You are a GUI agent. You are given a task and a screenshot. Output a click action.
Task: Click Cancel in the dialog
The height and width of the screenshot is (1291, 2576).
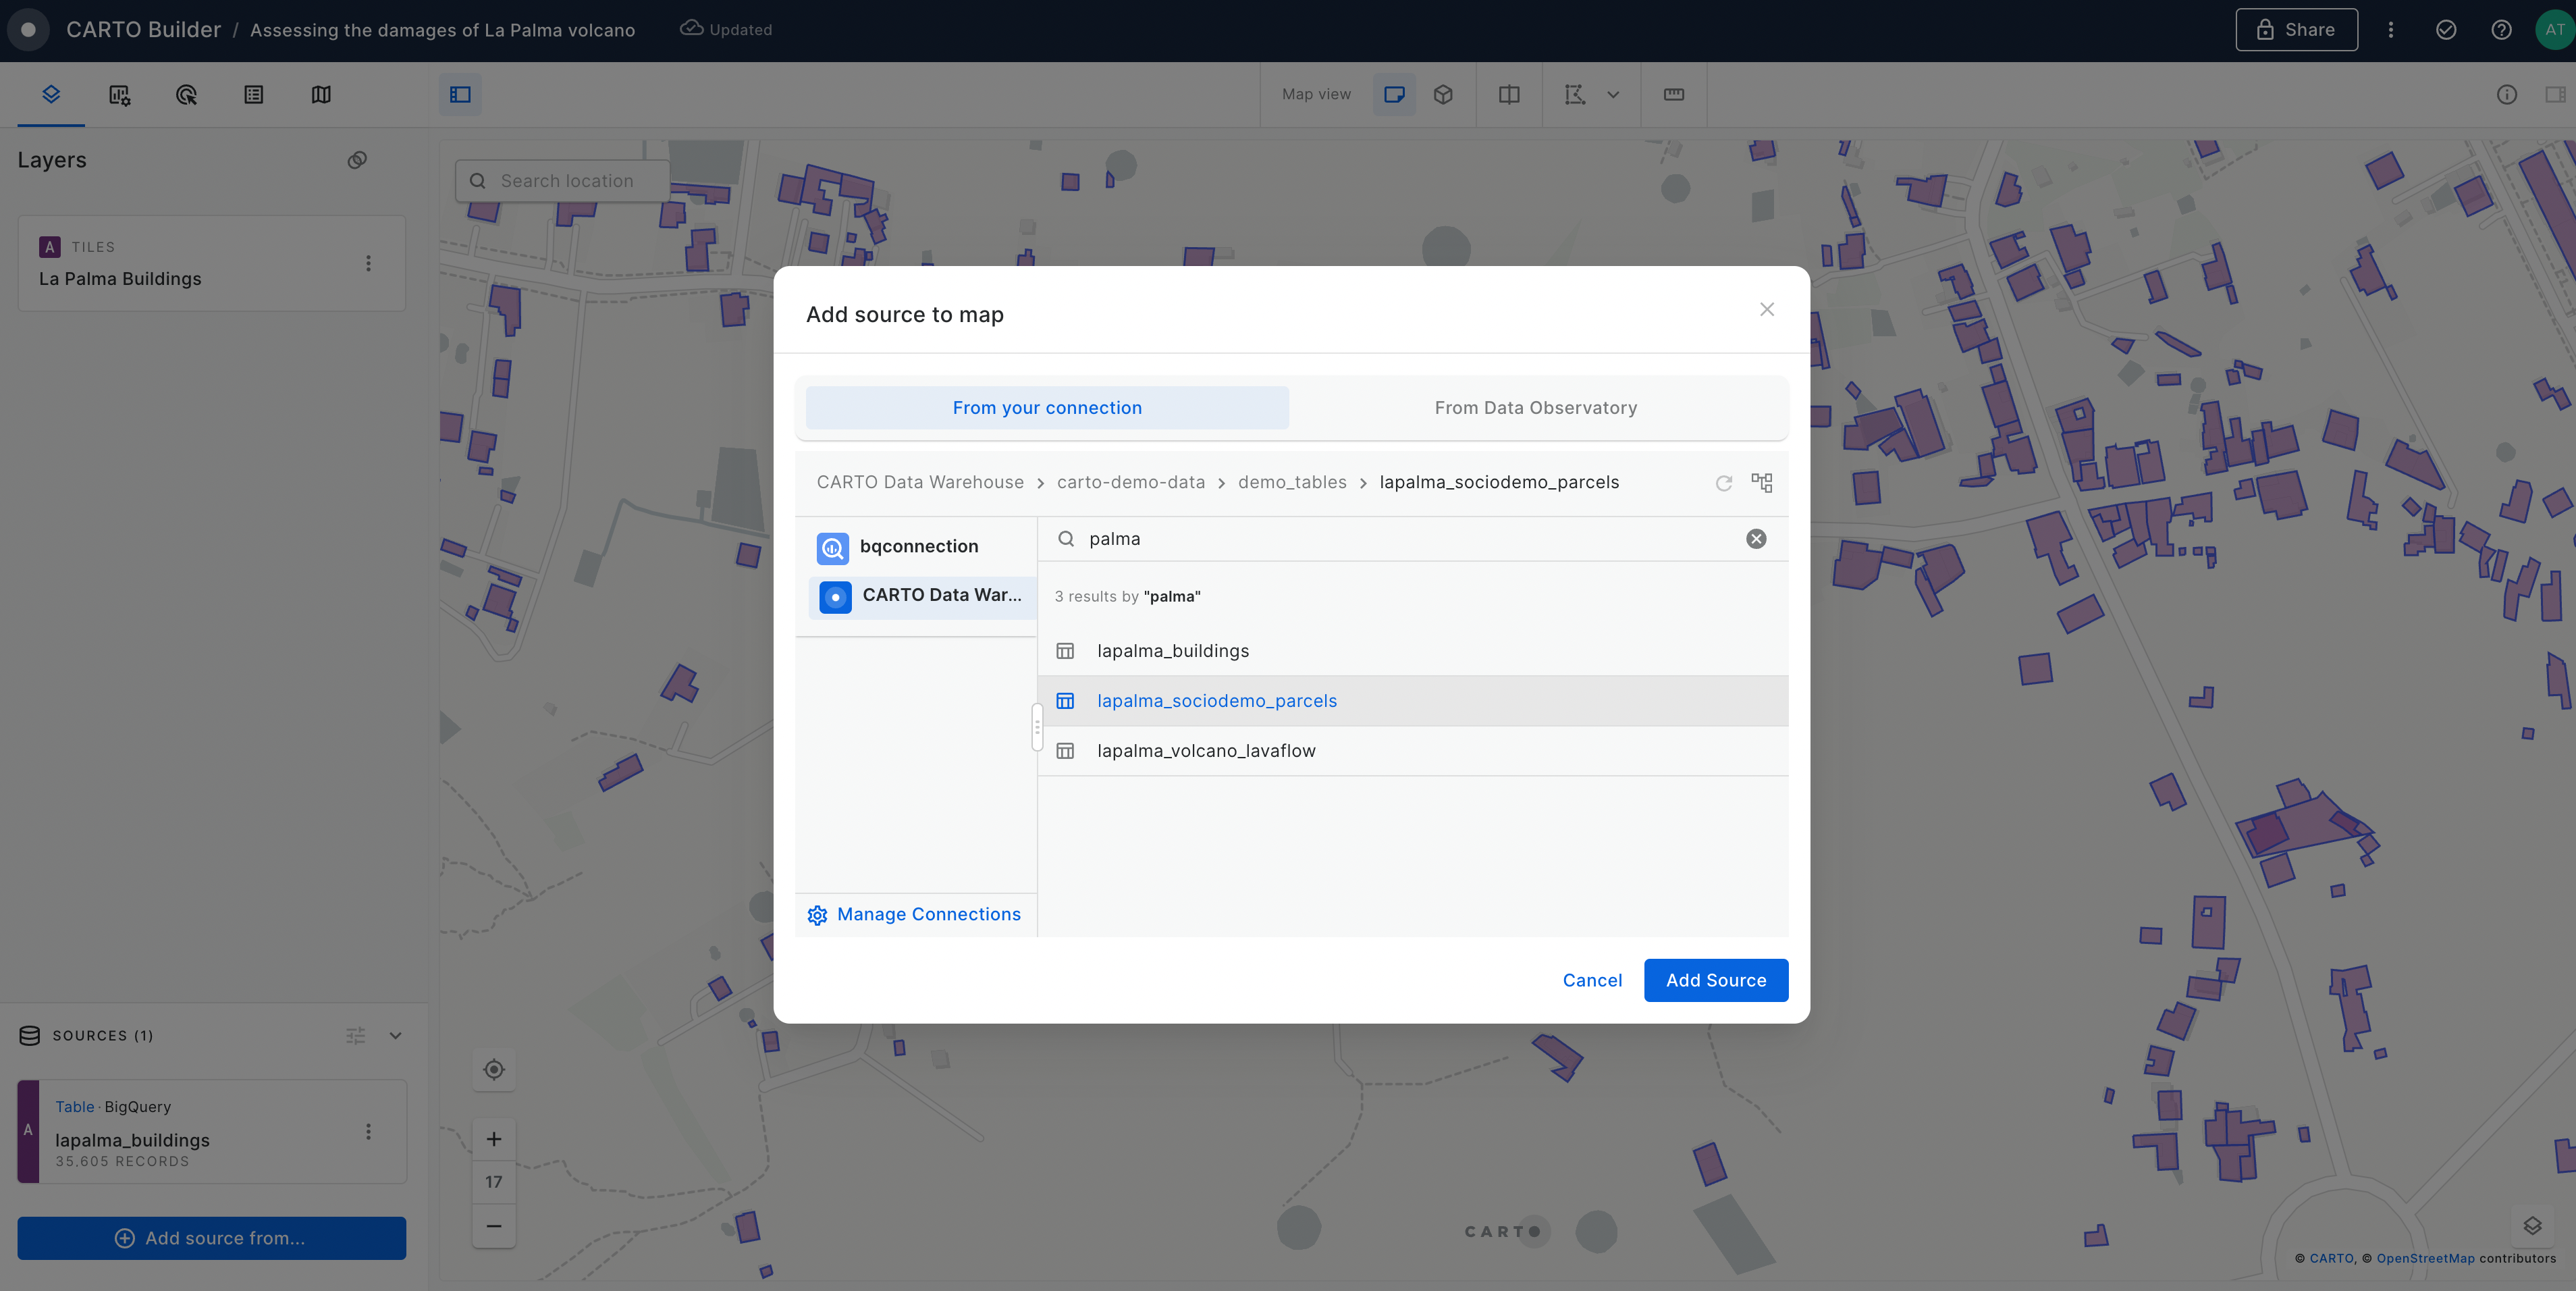click(1592, 980)
